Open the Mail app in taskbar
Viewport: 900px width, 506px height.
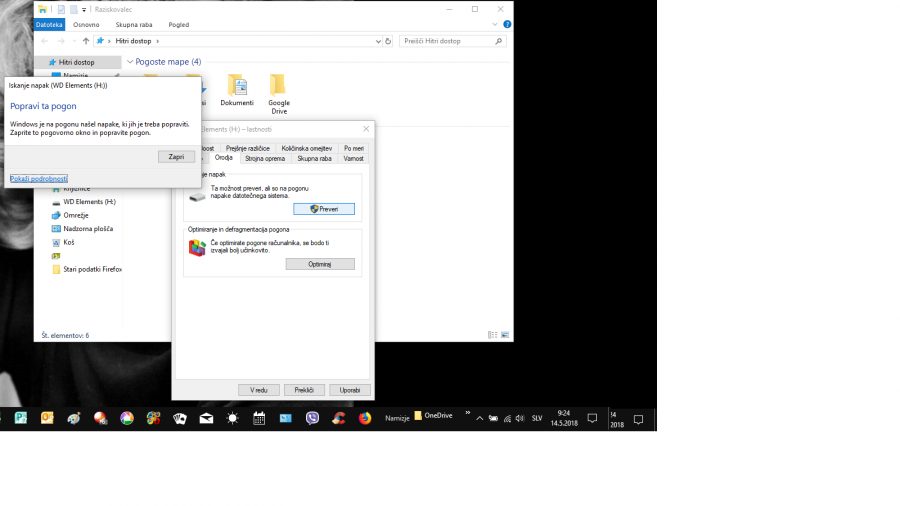click(x=206, y=418)
